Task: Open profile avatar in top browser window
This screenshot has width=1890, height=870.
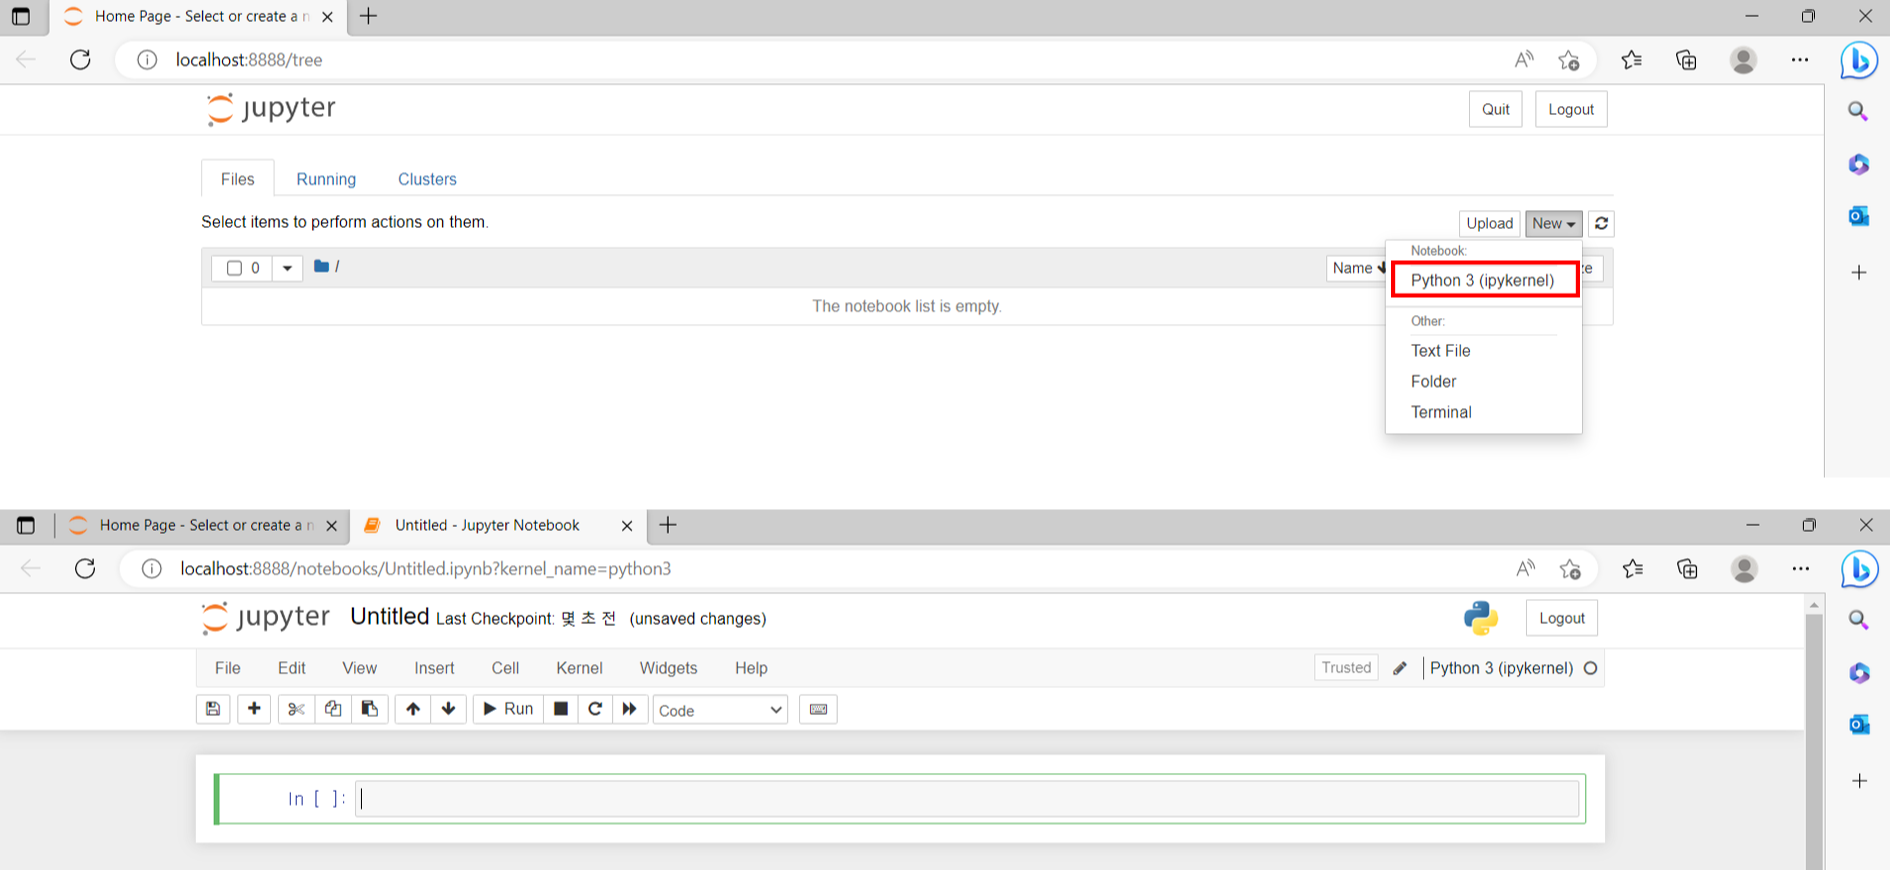Action: coord(1743,60)
